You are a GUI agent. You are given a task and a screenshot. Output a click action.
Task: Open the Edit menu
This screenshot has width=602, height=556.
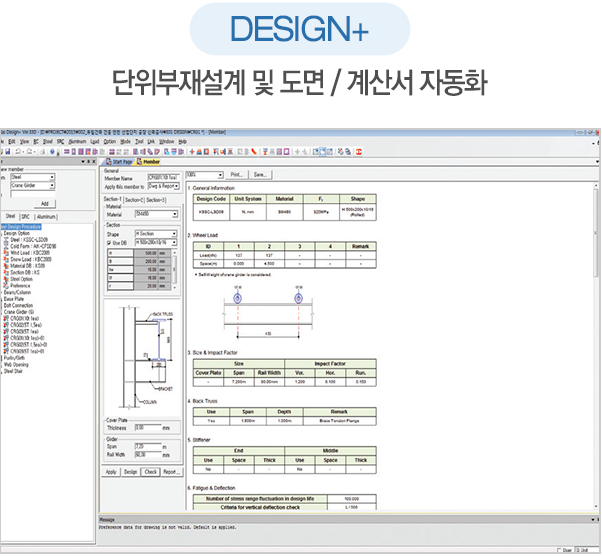tap(12, 142)
